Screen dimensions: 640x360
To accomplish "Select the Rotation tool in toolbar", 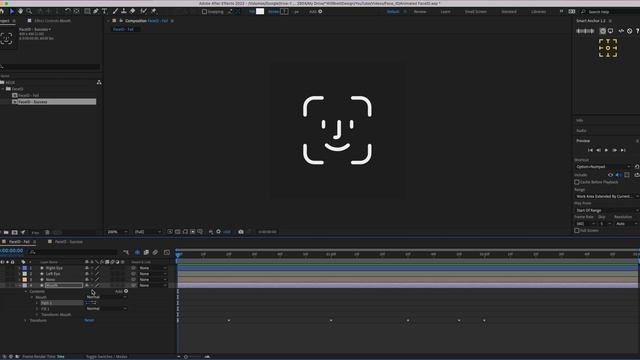I will [x=68, y=11].
